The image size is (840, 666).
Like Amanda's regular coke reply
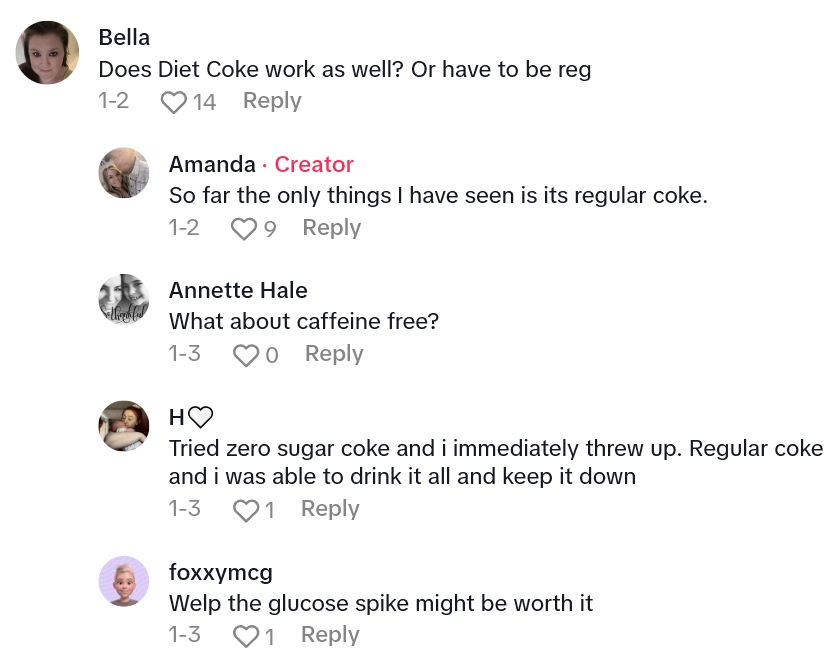click(244, 229)
